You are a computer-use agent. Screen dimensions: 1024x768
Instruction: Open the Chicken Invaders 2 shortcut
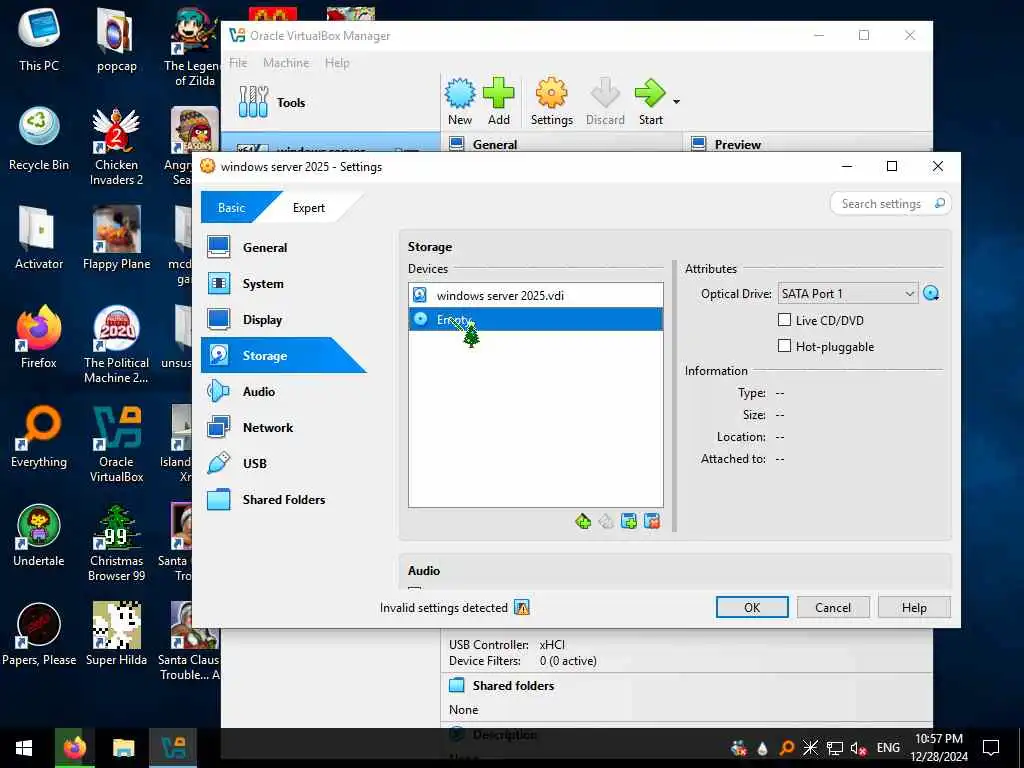pos(116,147)
